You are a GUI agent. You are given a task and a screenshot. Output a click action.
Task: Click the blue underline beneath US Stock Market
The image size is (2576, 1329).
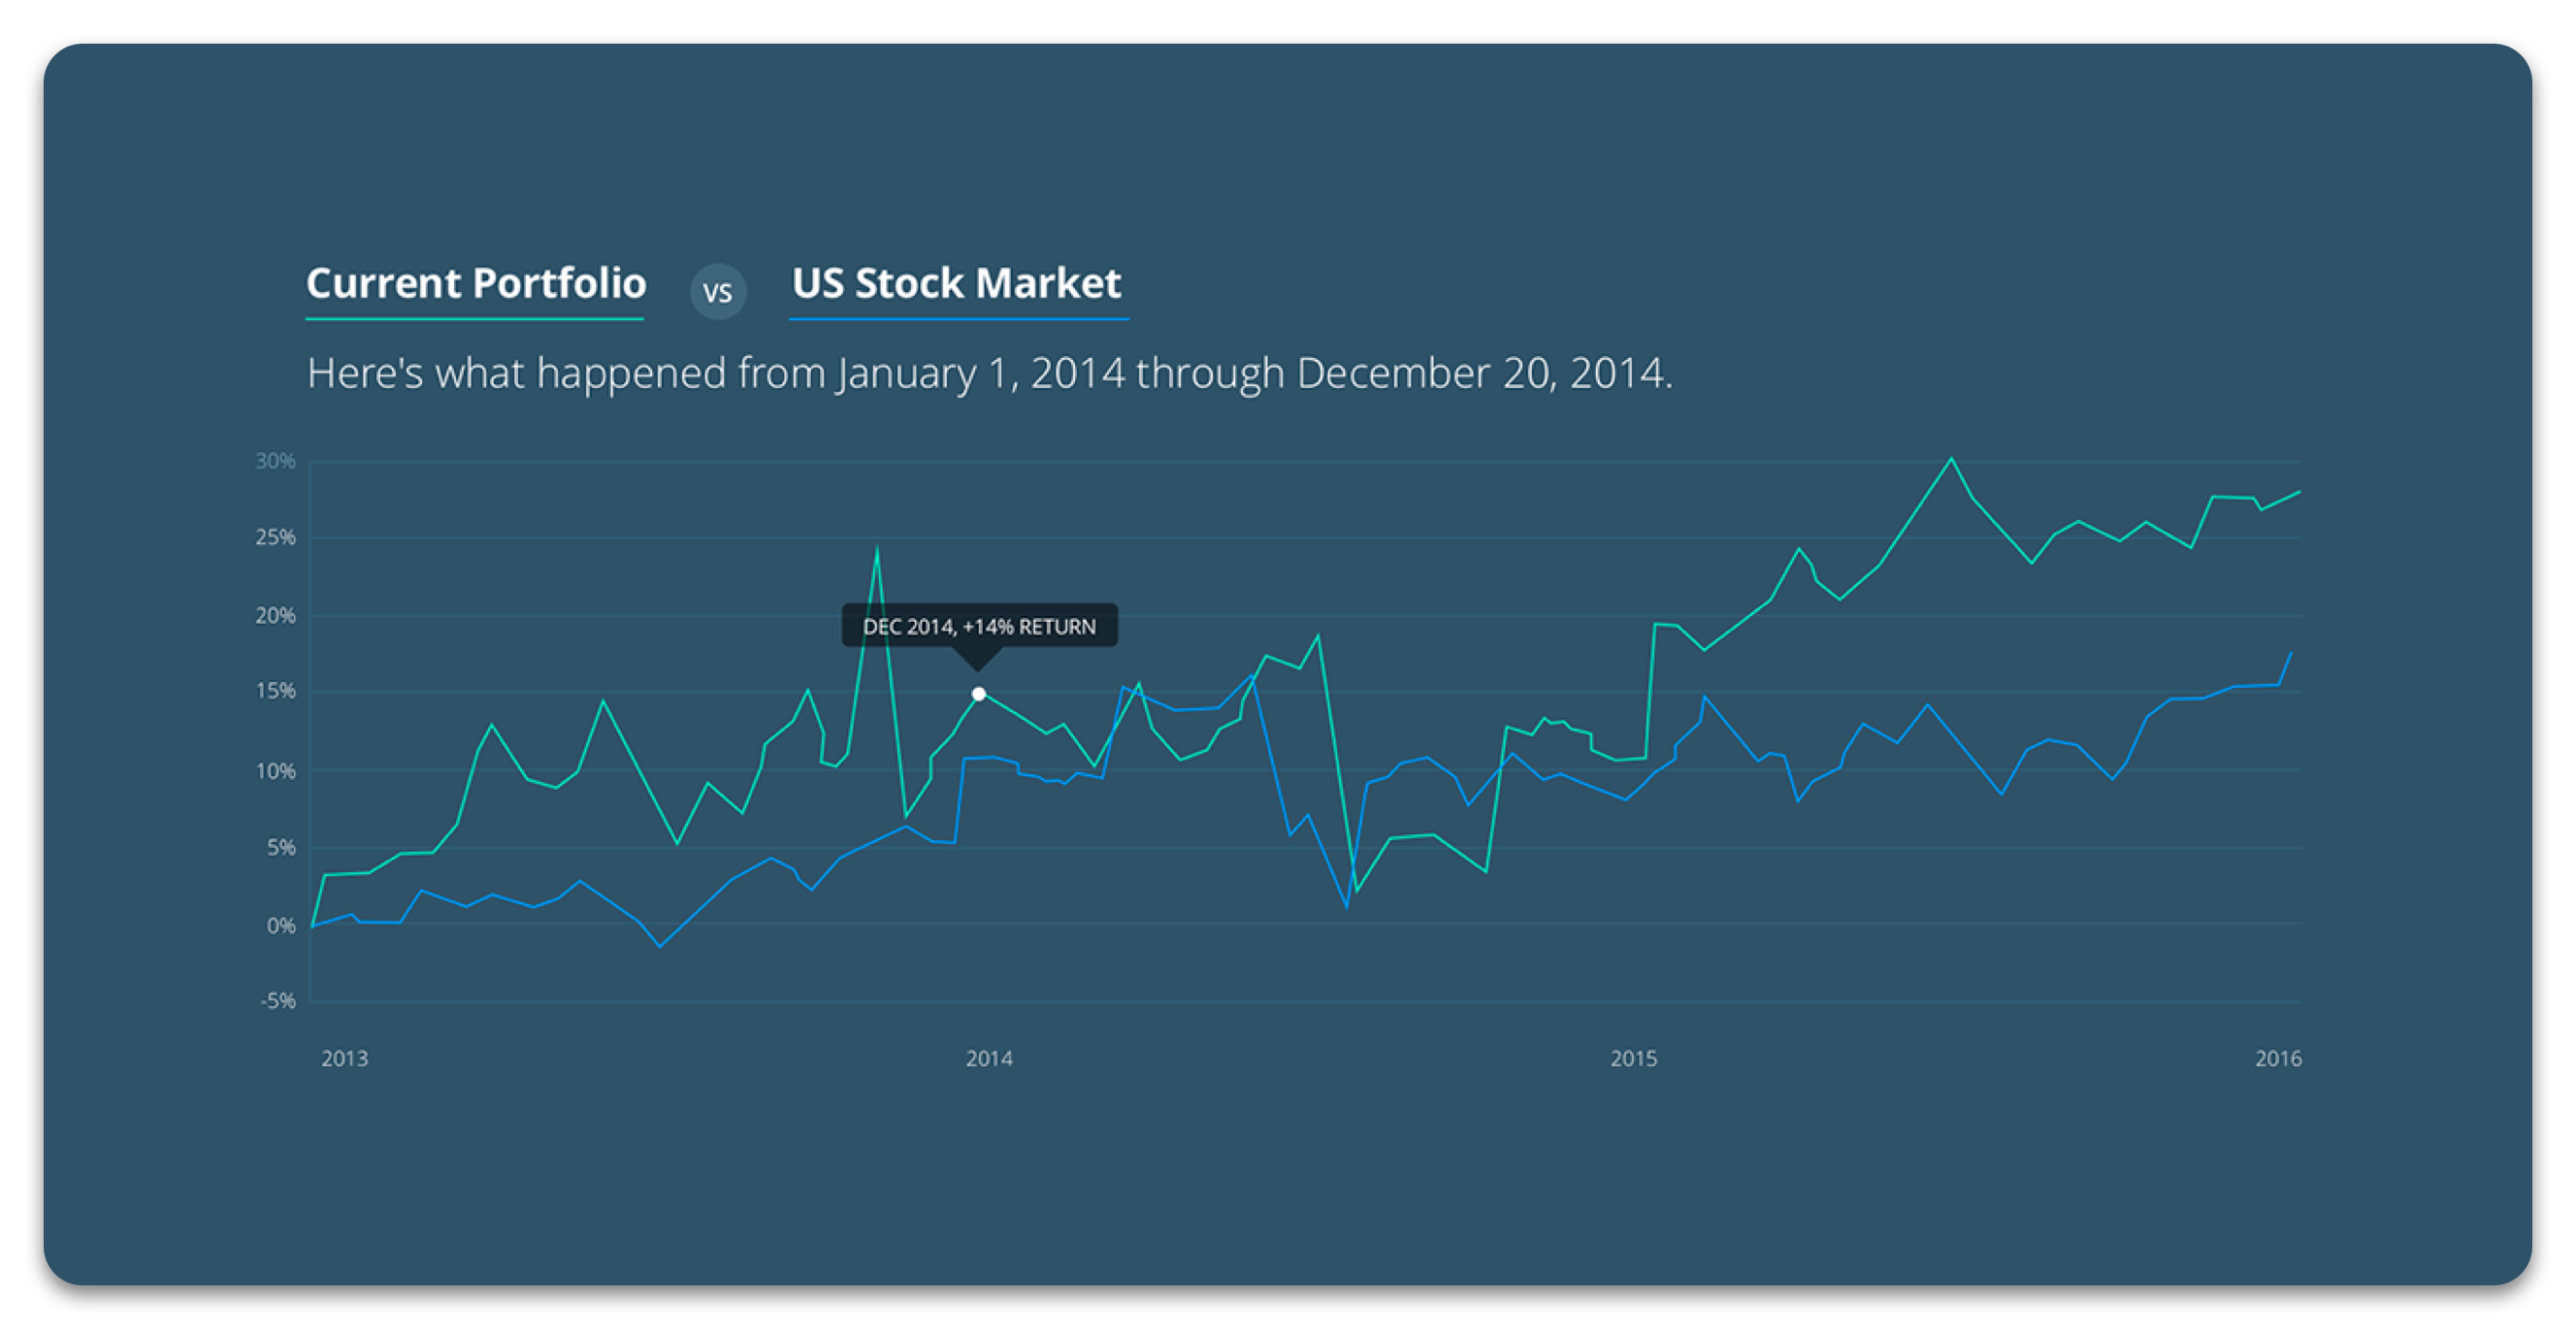tap(959, 319)
